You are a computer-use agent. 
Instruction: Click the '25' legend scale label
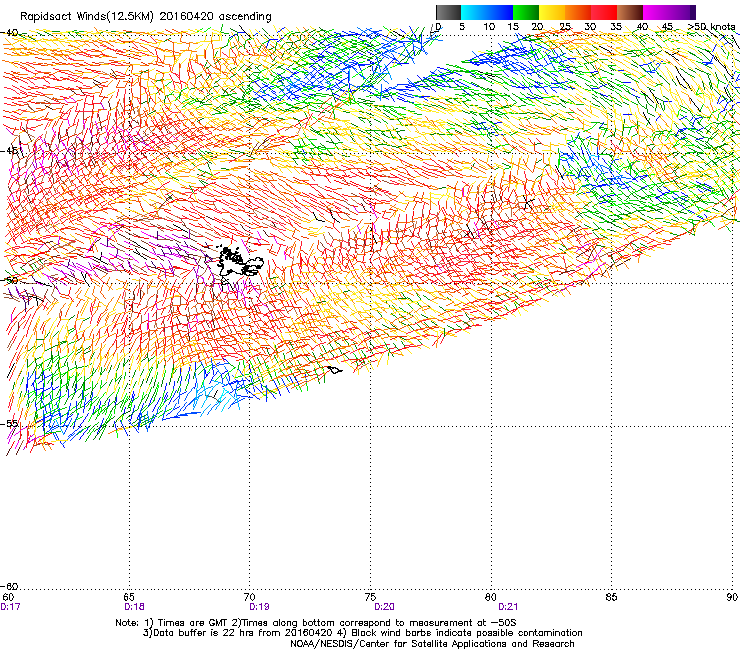point(565,27)
